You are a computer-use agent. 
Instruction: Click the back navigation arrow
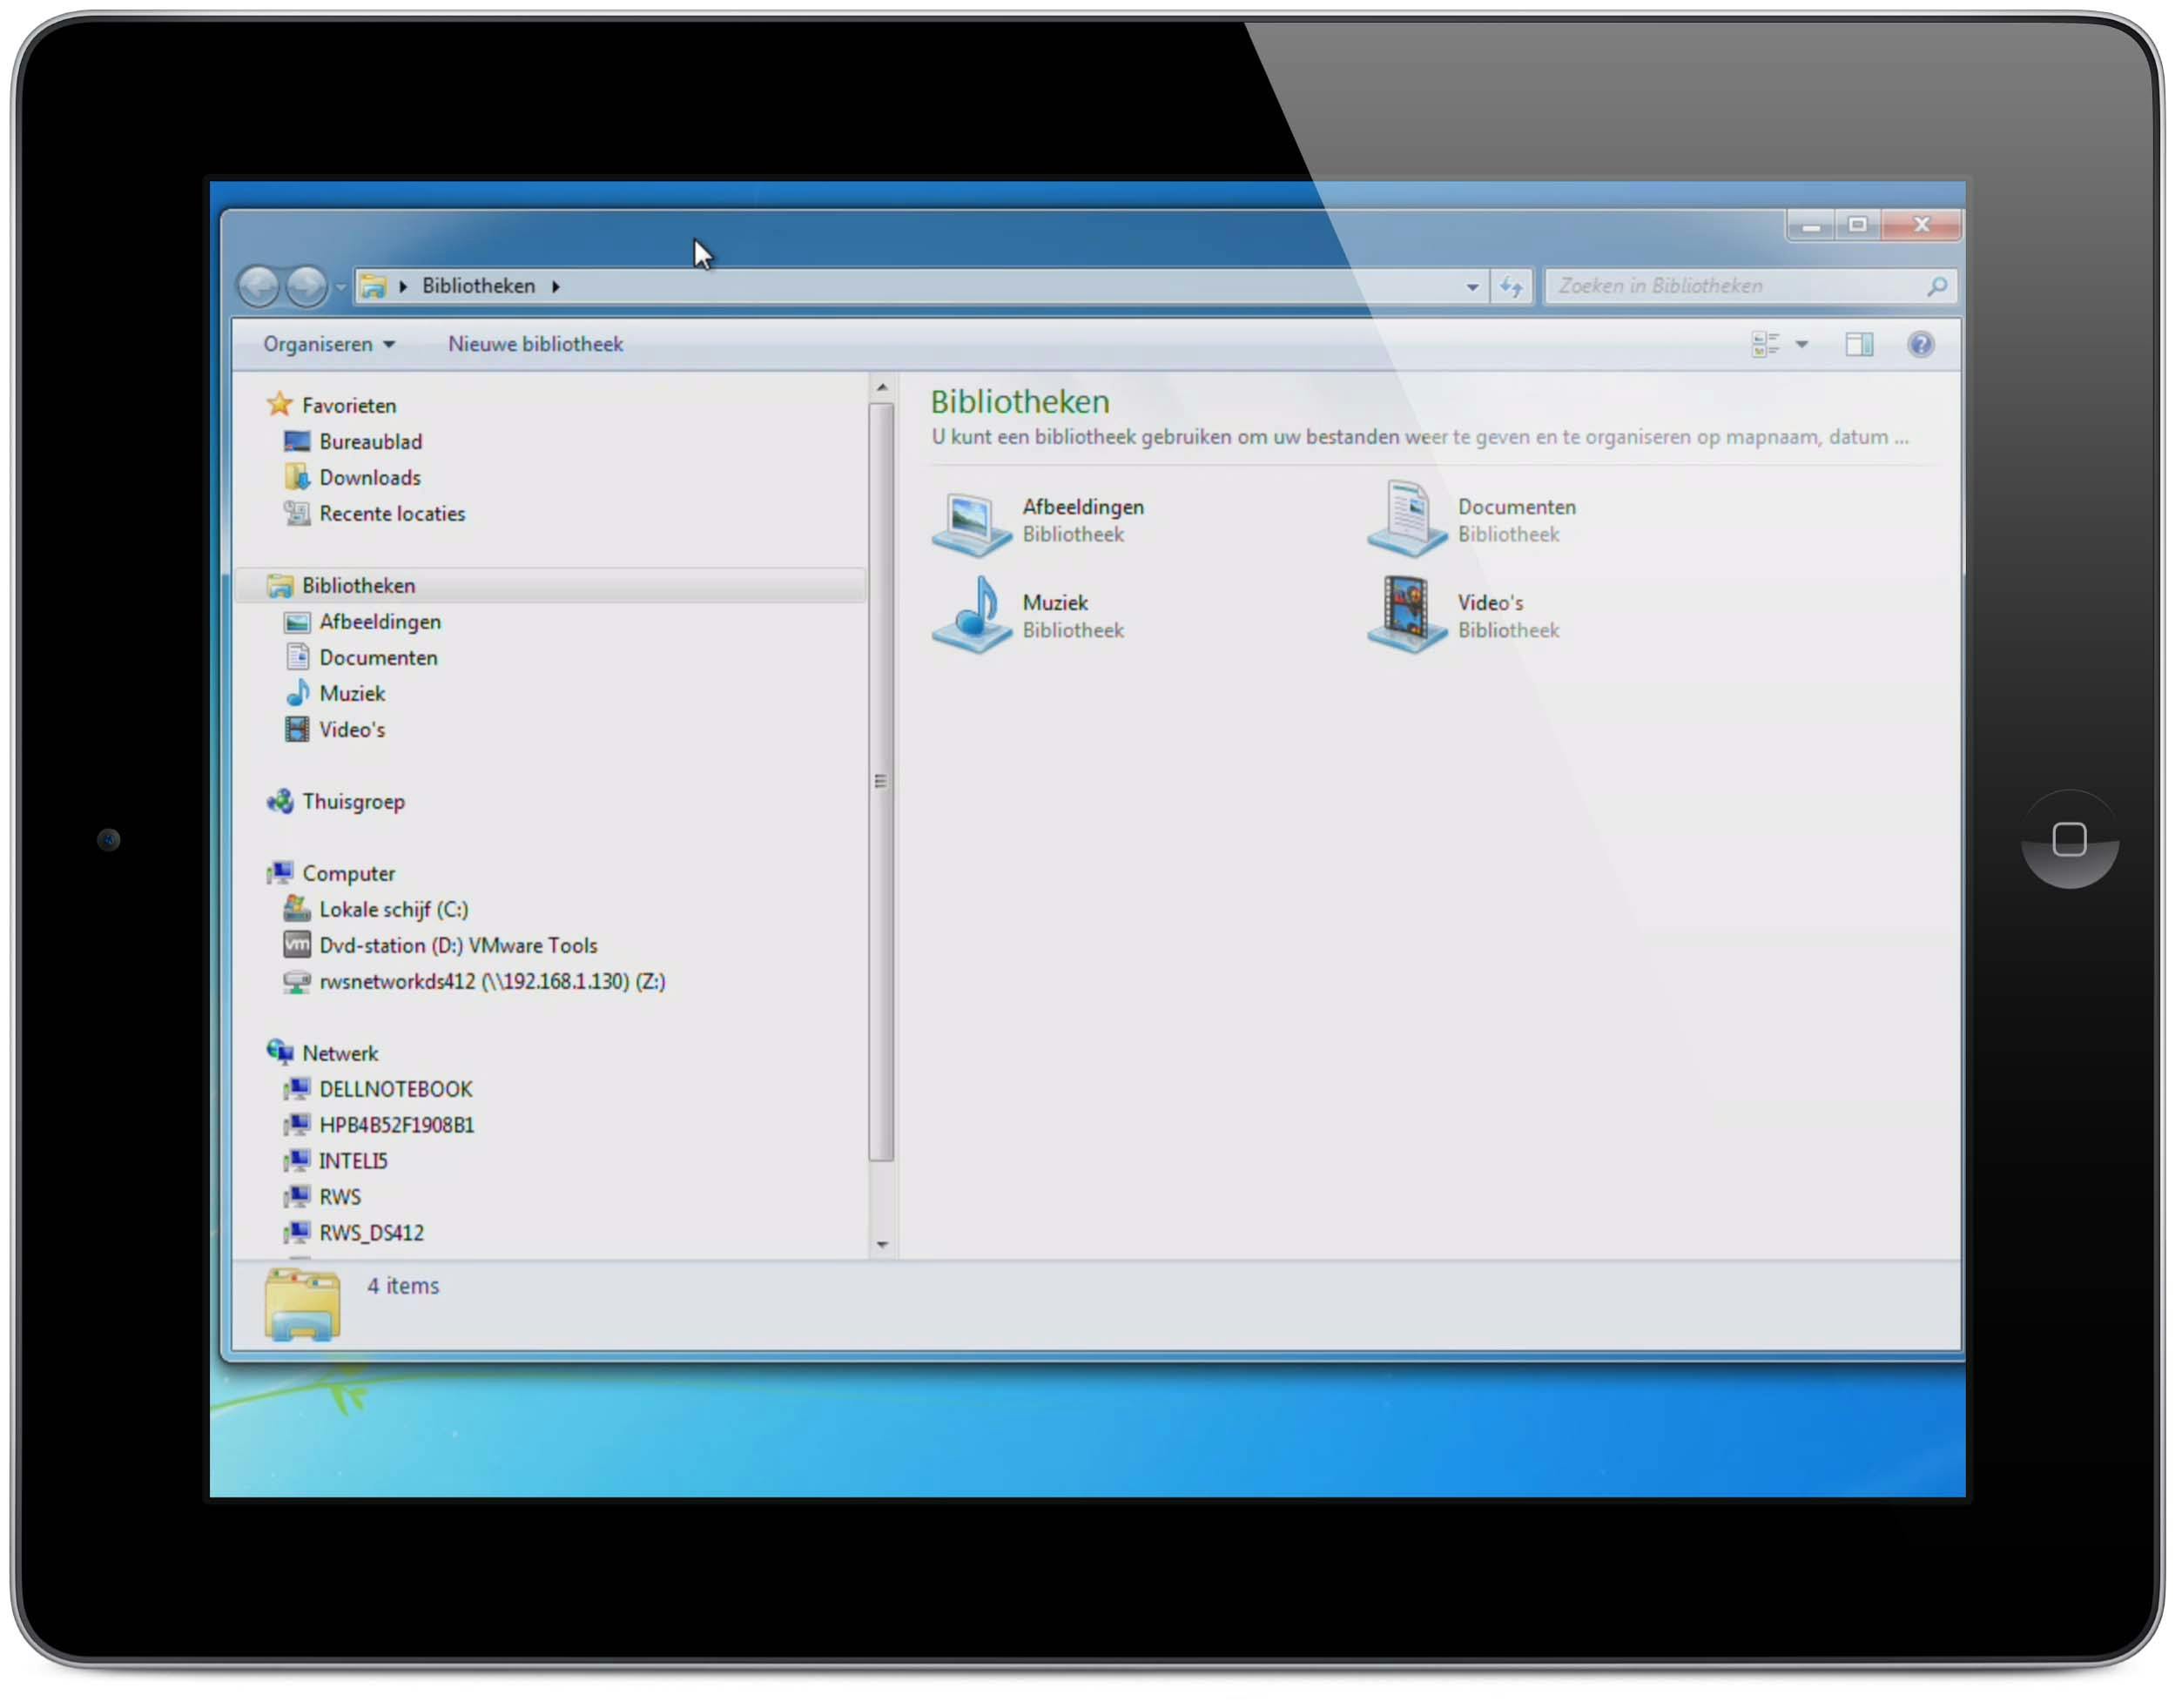point(259,287)
